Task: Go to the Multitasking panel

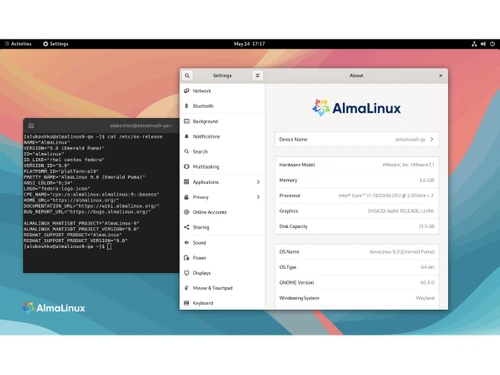Action: pyautogui.click(x=222, y=167)
